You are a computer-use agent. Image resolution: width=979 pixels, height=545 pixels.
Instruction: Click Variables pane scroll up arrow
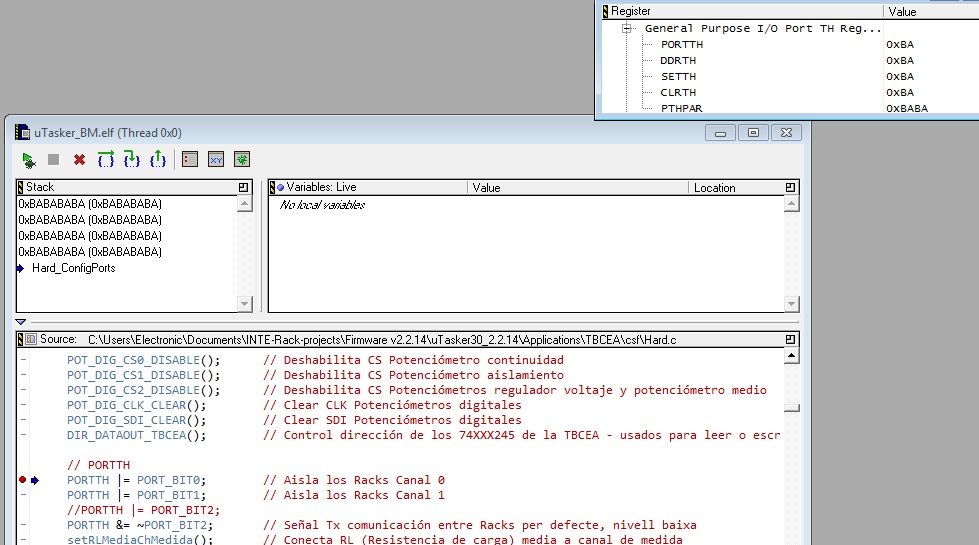pyautogui.click(x=792, y=204)
